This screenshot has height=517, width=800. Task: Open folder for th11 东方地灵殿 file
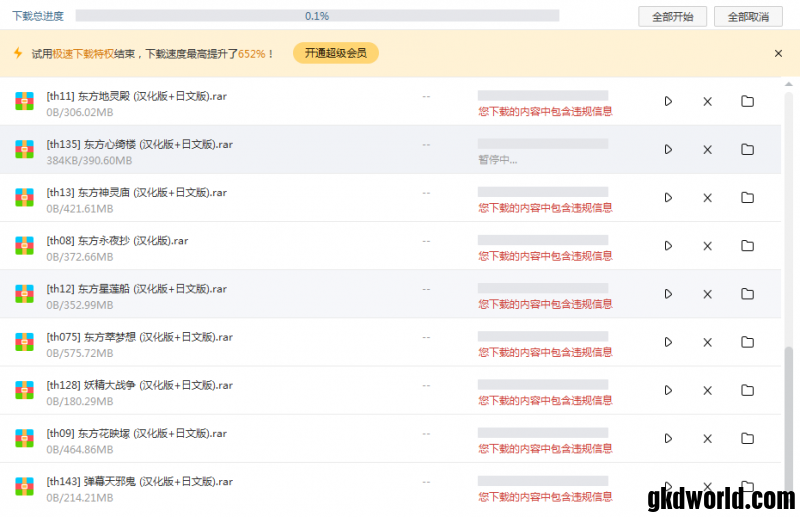pyautogui.click(x=747, y=101)
